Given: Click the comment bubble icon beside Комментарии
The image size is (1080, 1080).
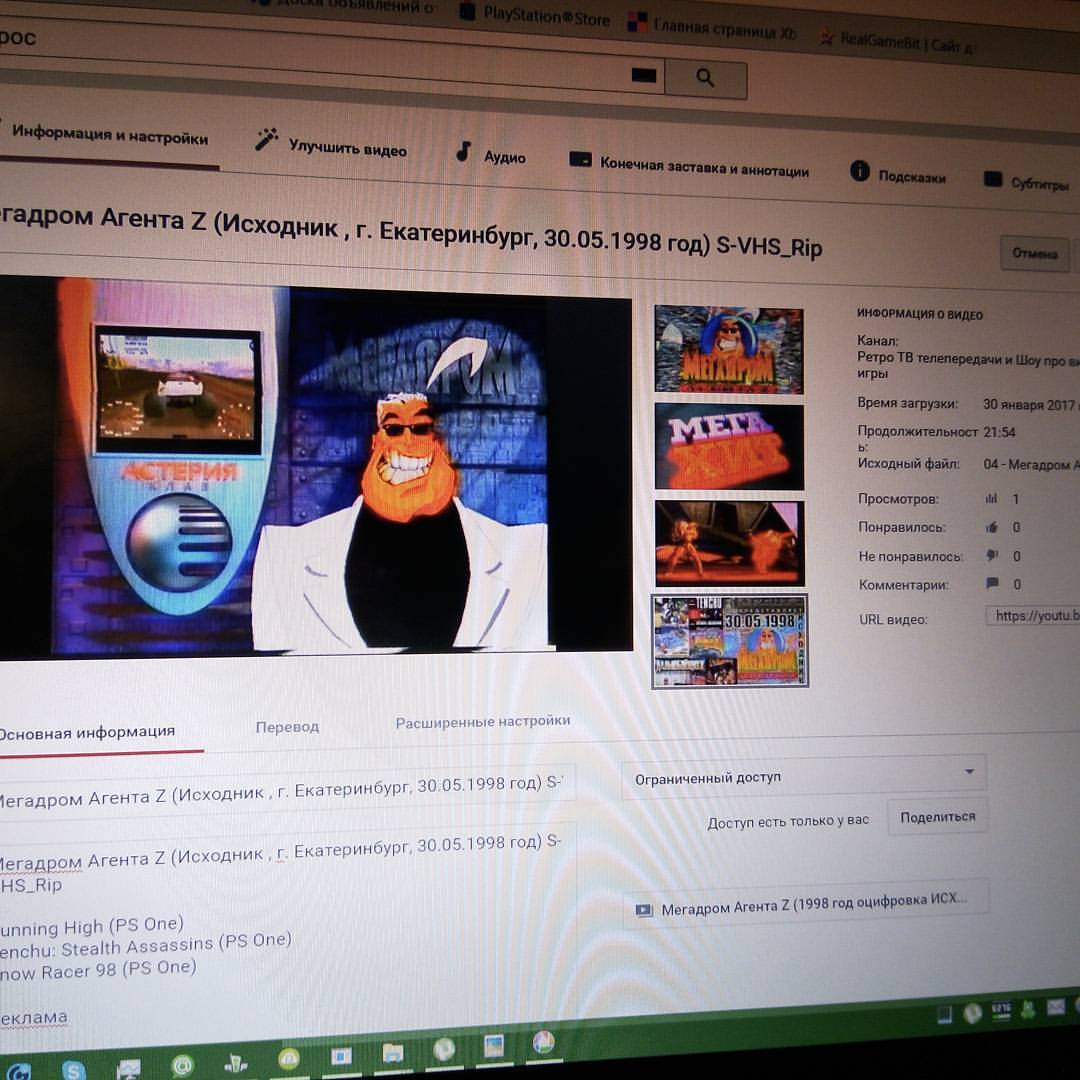Looking at the screenshot, I should point(993,584).
